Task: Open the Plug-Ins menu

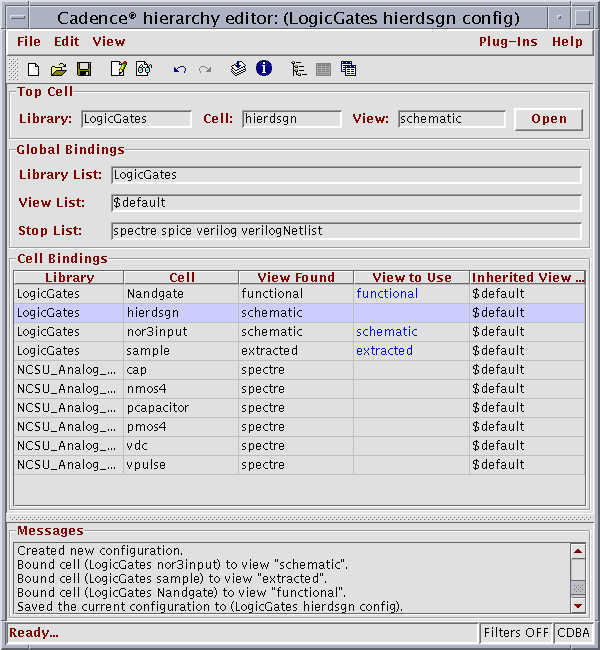Action: [508, 41]
